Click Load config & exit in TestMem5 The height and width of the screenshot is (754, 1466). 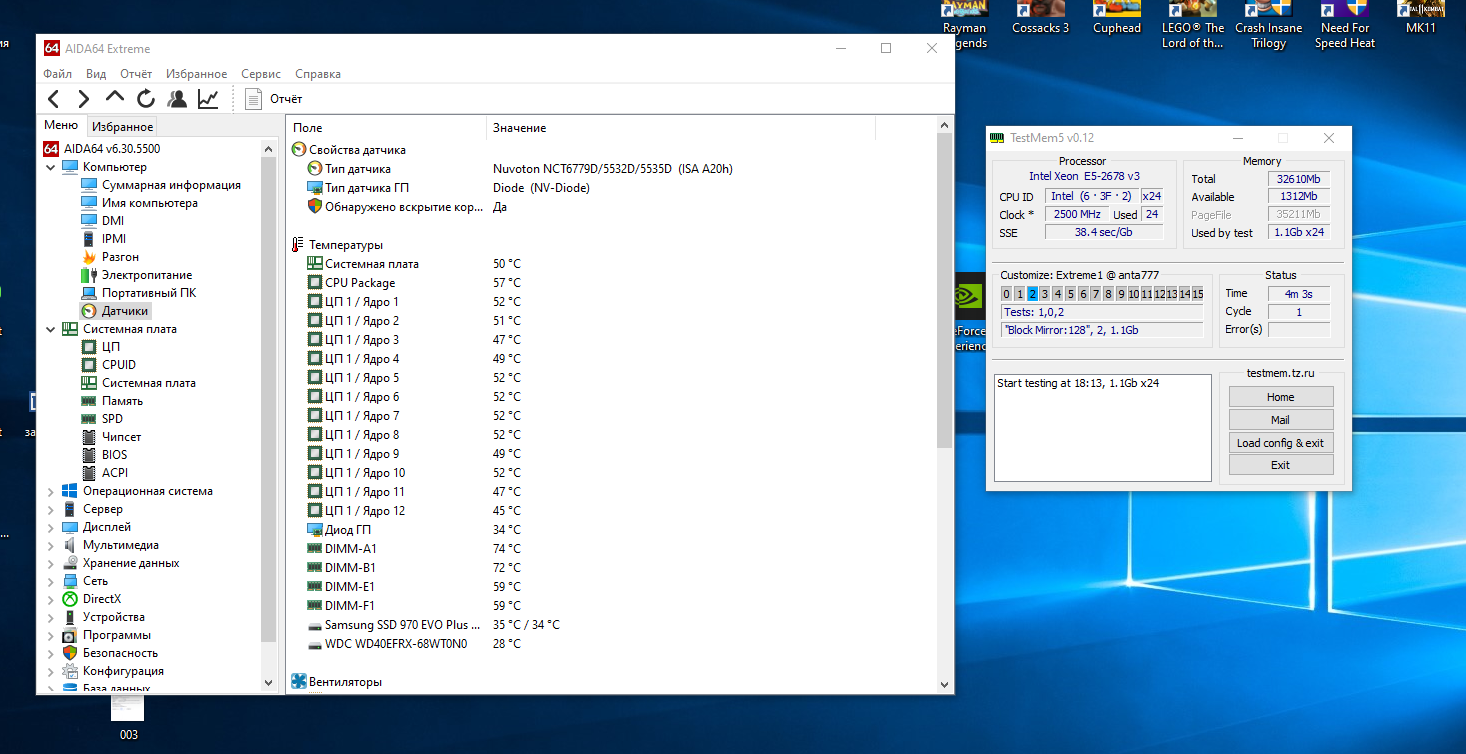pos(1281,443)
